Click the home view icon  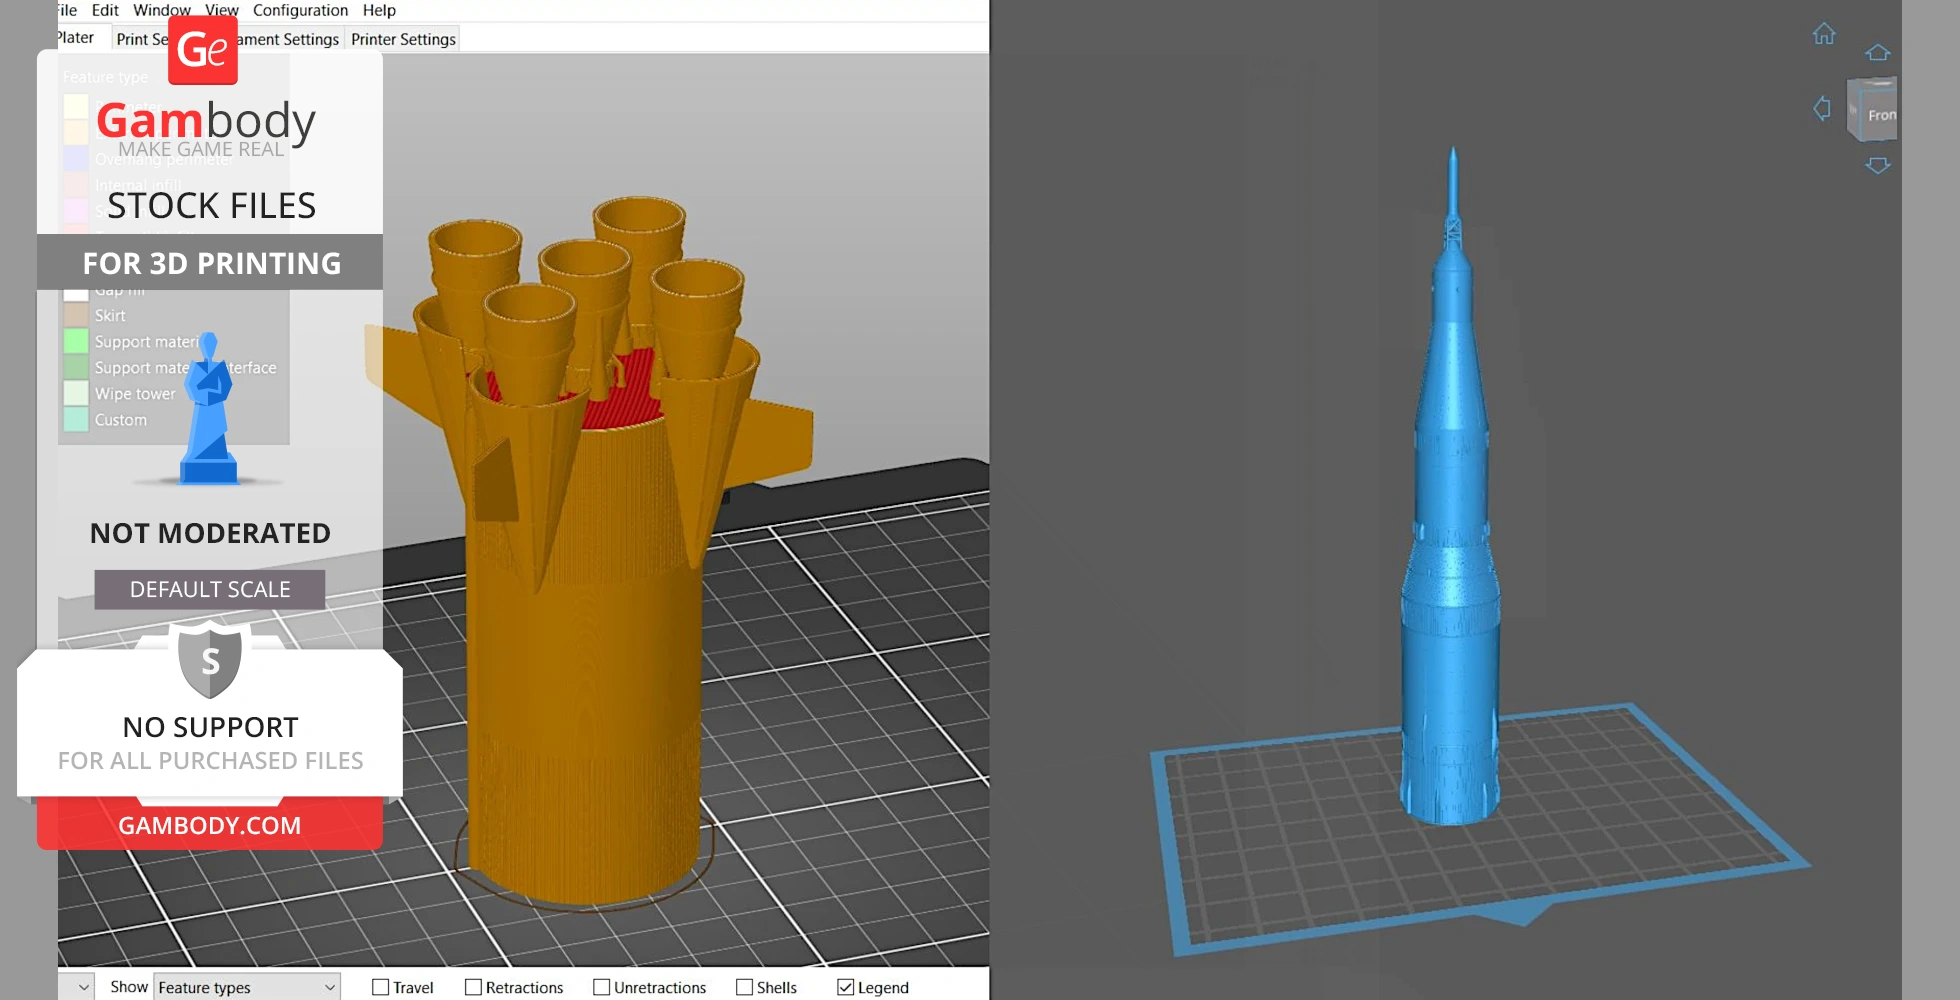click(x=1824, y=35)
